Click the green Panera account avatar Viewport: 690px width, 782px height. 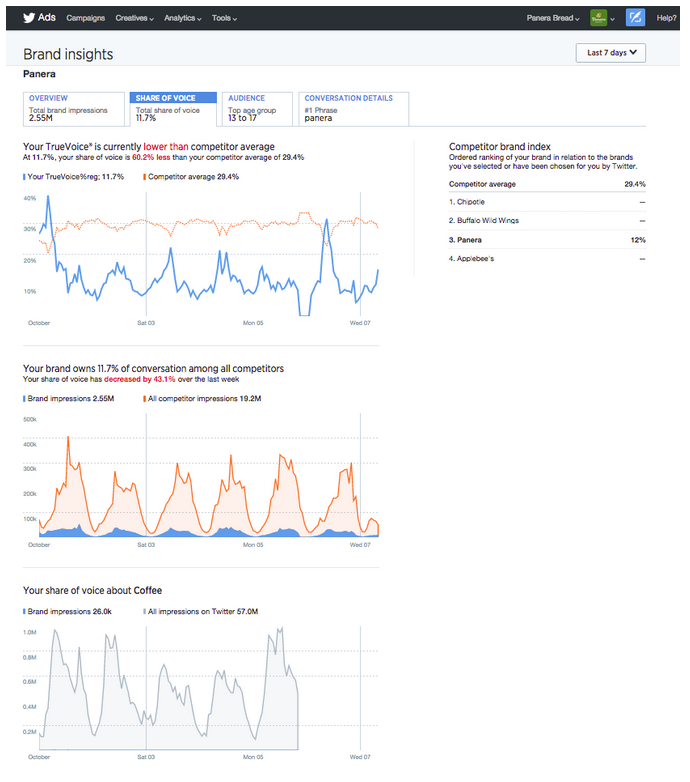click(x=599, y=17)
